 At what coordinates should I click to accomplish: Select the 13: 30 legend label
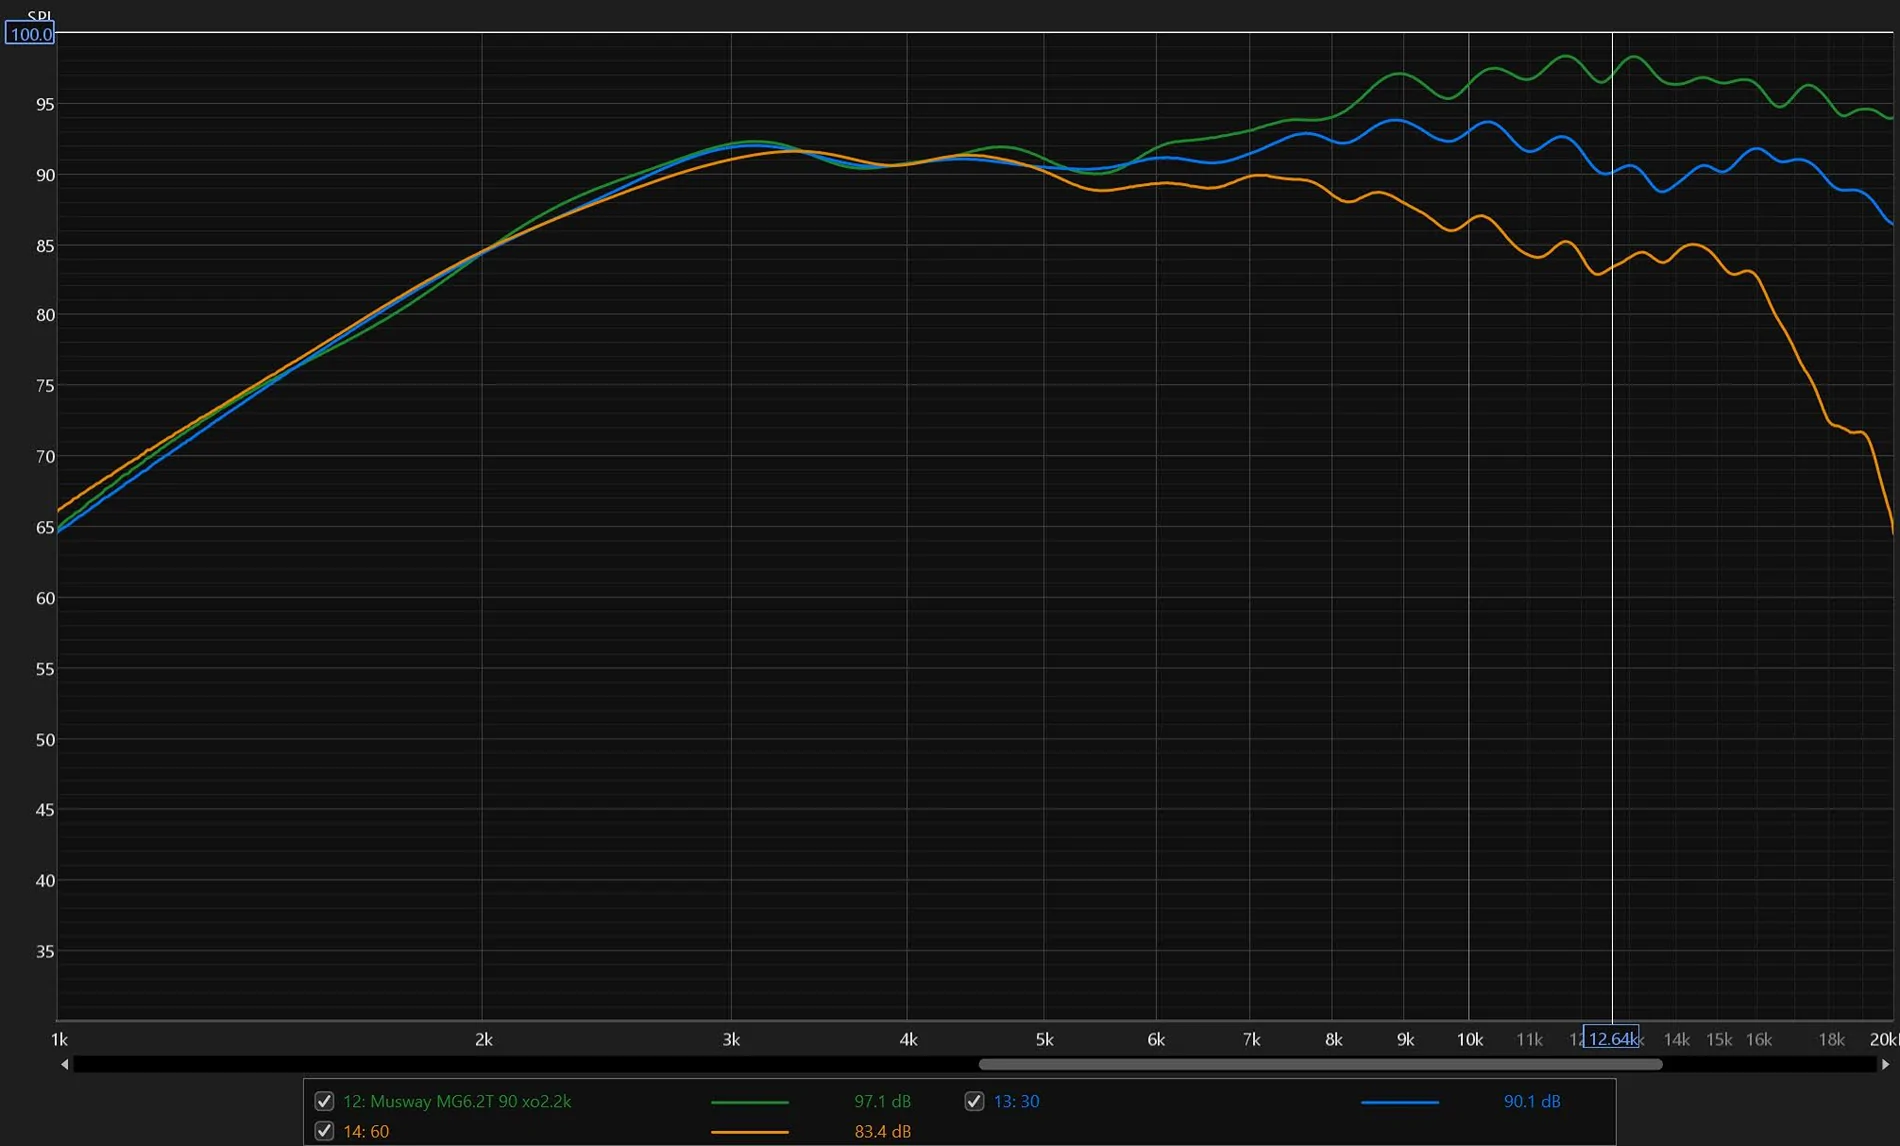[1016, 1101]
